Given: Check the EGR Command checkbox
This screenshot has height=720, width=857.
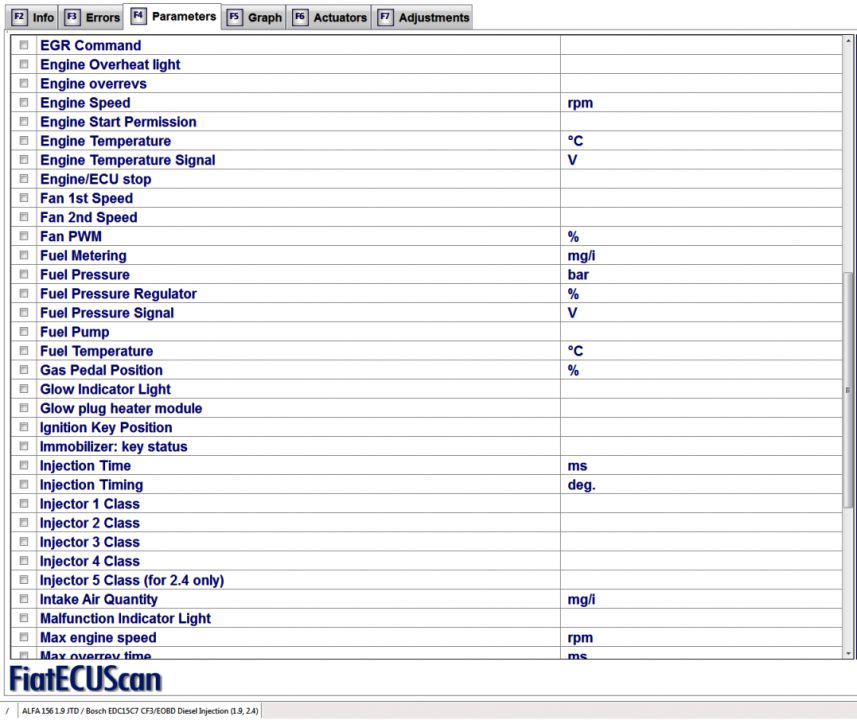Looking at the screenshot, I should (x=24, y=45).
